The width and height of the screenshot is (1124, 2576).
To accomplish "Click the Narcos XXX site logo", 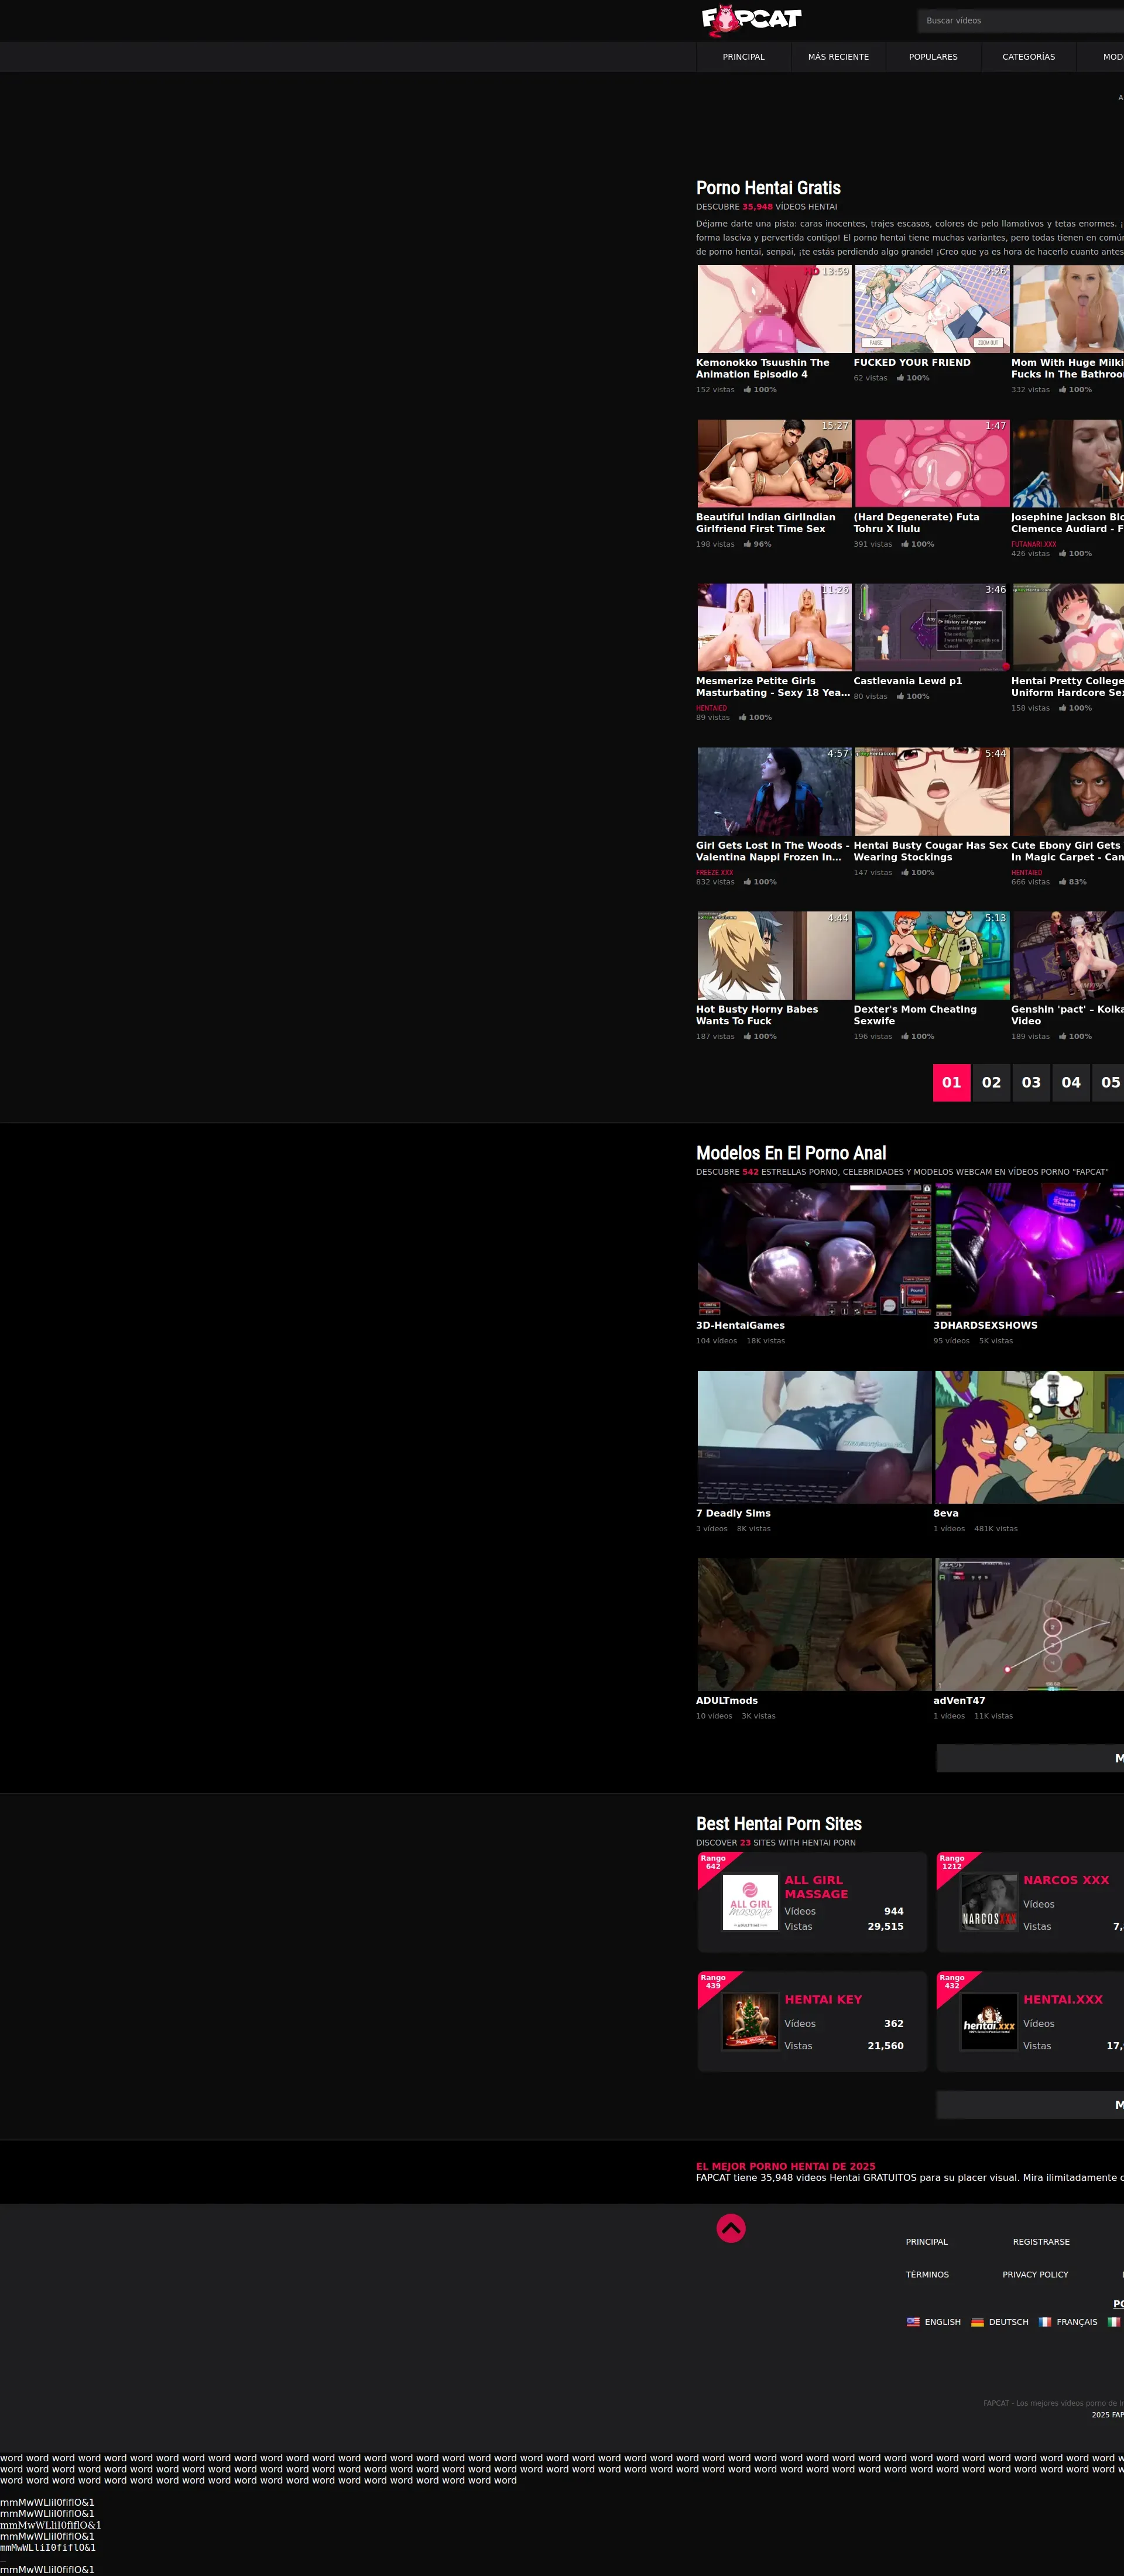I will pos(988,1902).
